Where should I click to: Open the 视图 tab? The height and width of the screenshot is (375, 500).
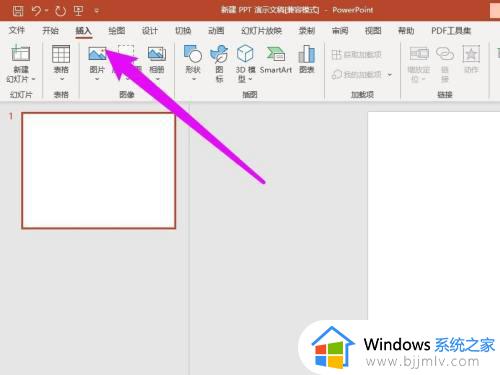coord(373,31)
